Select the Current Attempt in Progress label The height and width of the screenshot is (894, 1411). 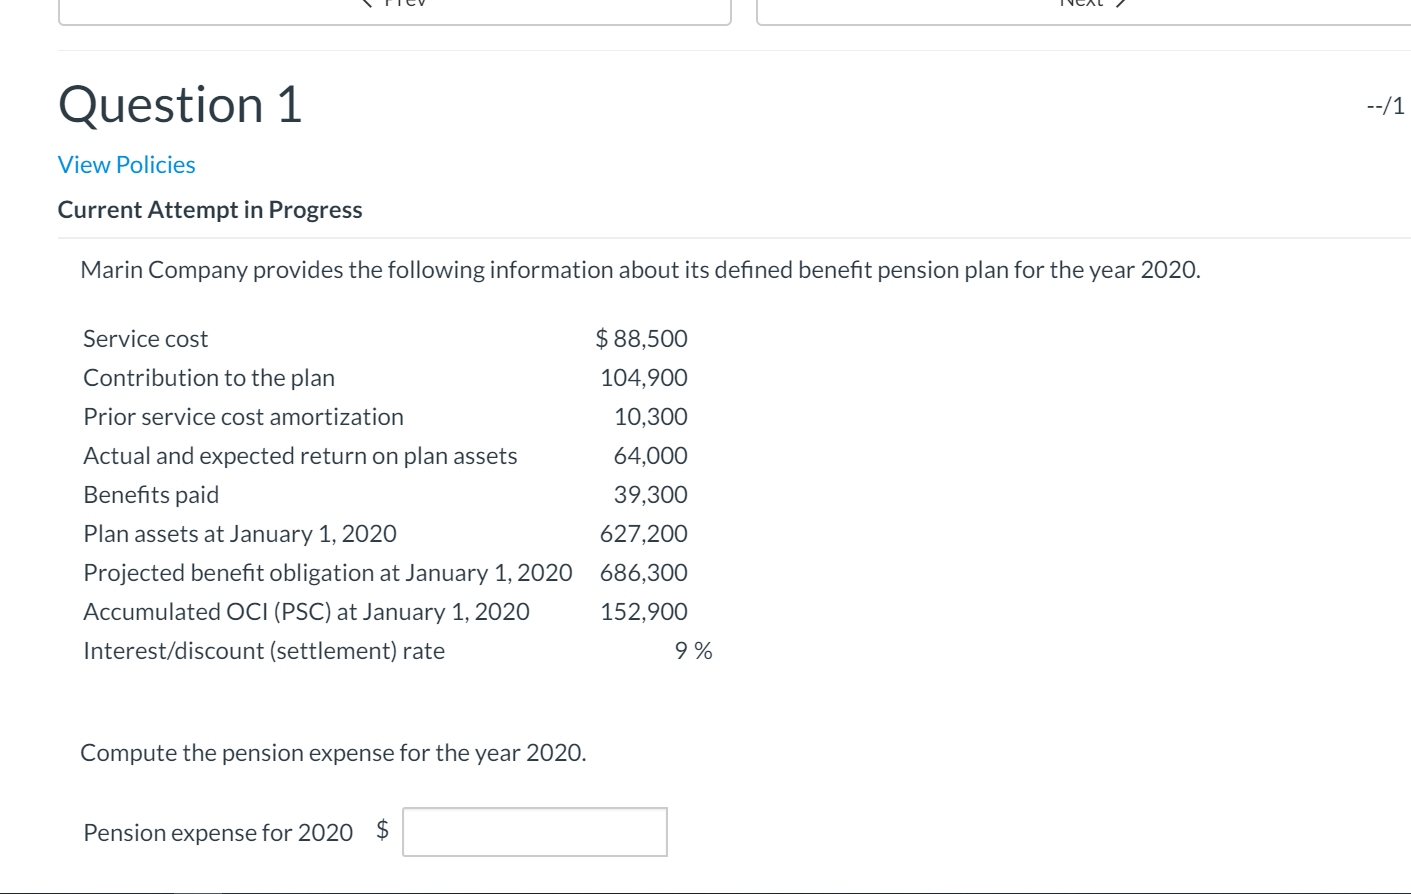(210, 209)
